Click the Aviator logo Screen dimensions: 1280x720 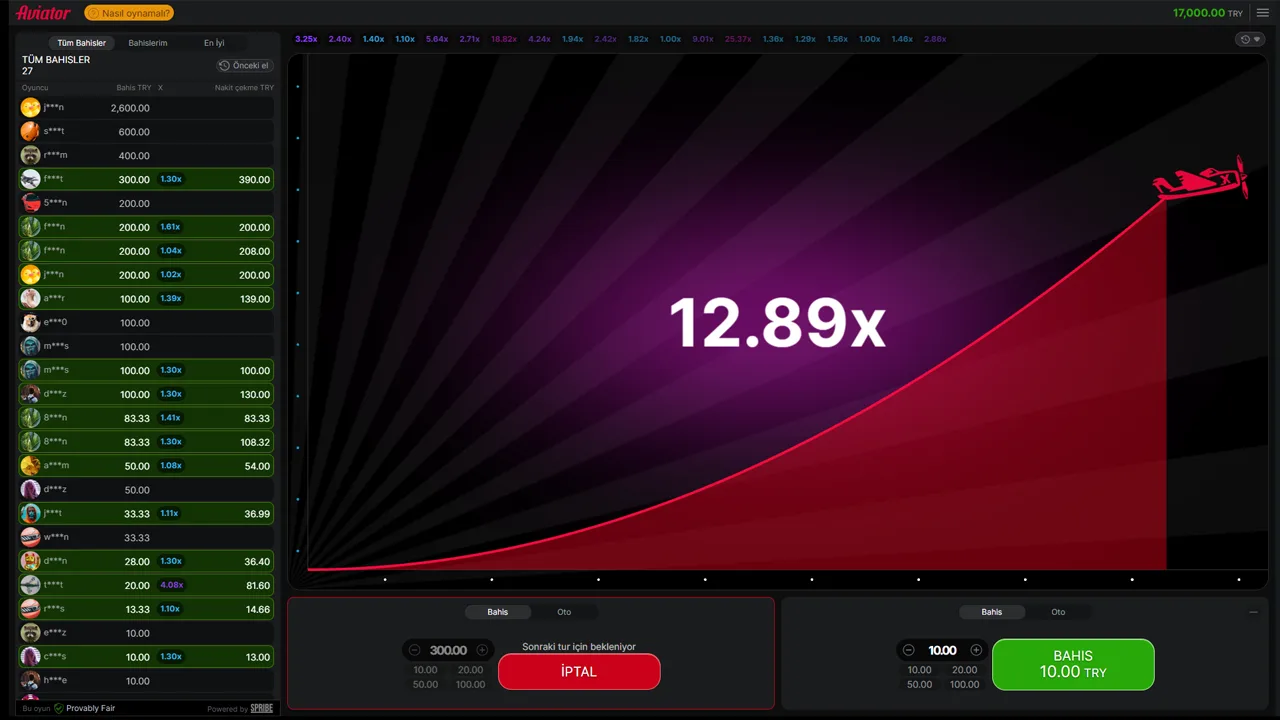[43, 13]
